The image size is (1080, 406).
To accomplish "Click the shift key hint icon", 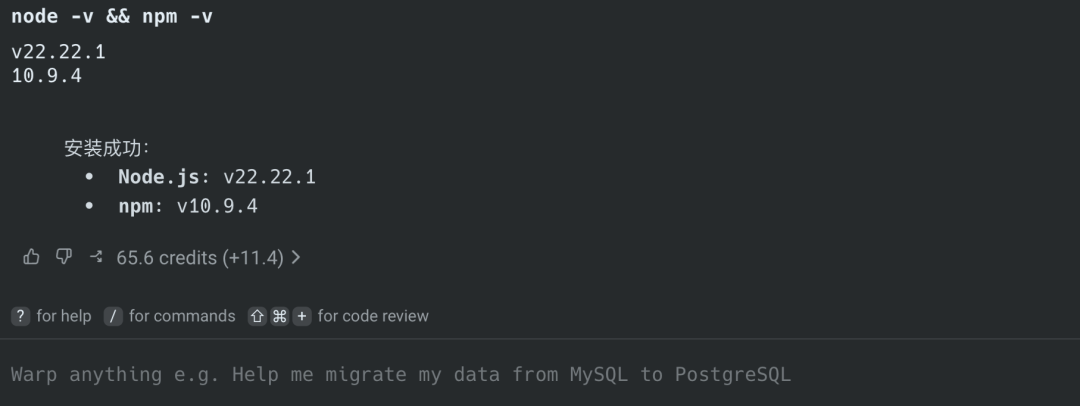I will click(x=257, y=316).
